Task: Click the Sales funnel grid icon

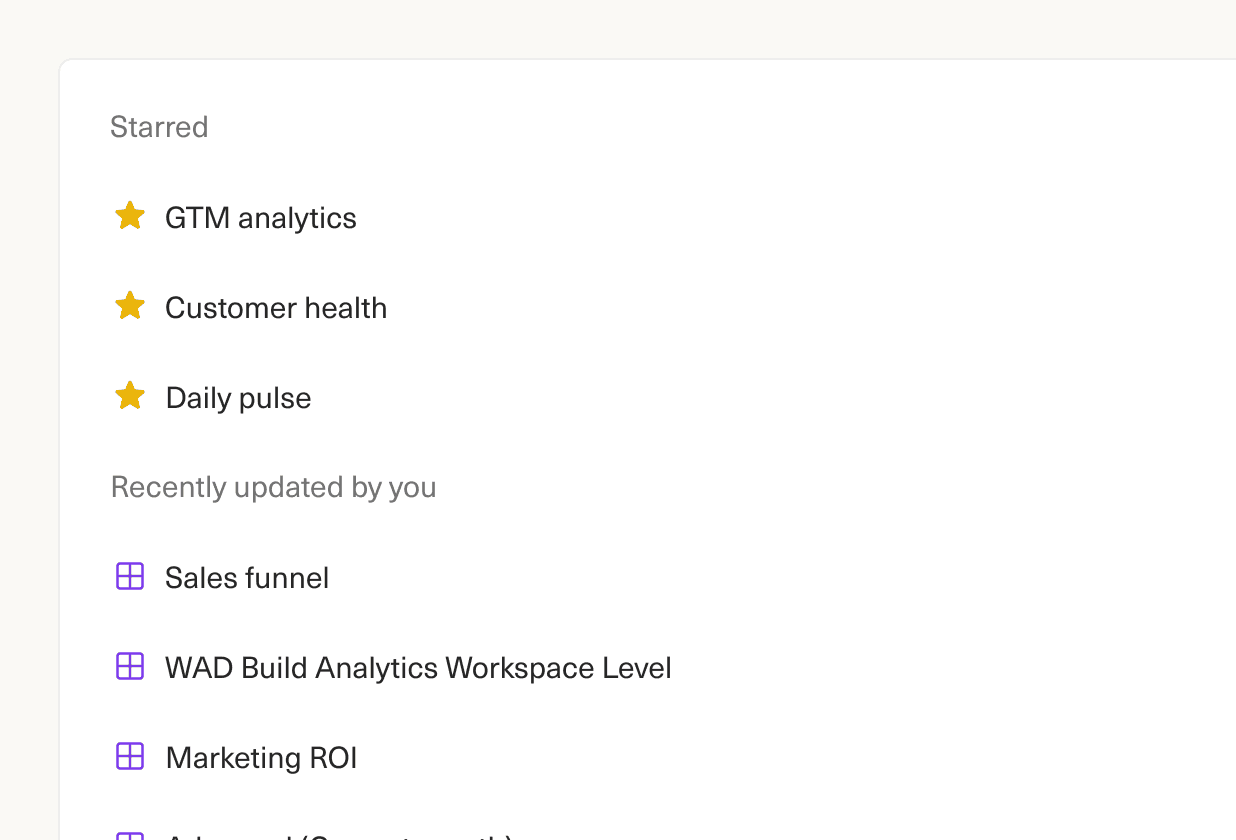Action: pos(130,576)
